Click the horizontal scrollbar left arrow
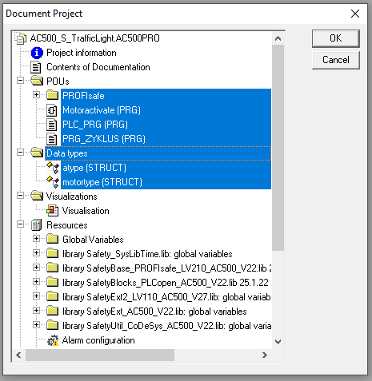Viewport: 372px width, 381px height. (19, 355)
